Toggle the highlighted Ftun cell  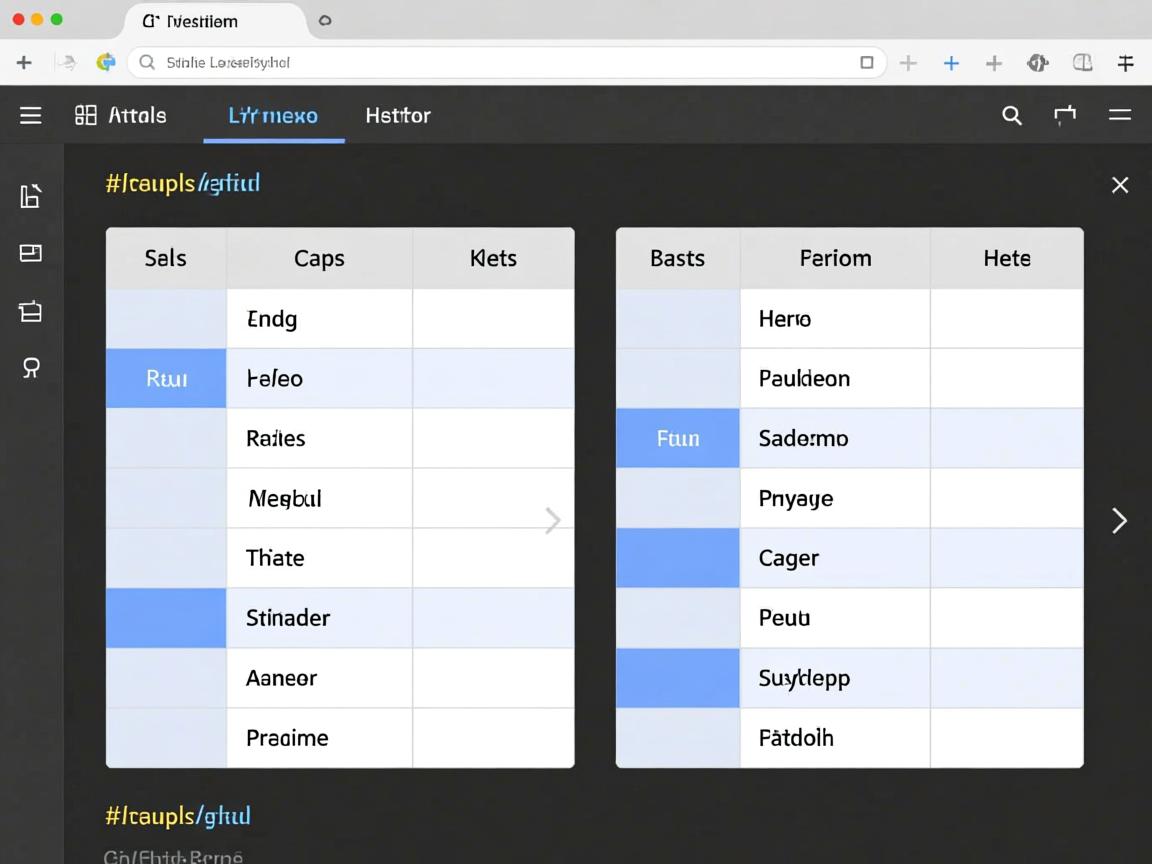point(677,438)
